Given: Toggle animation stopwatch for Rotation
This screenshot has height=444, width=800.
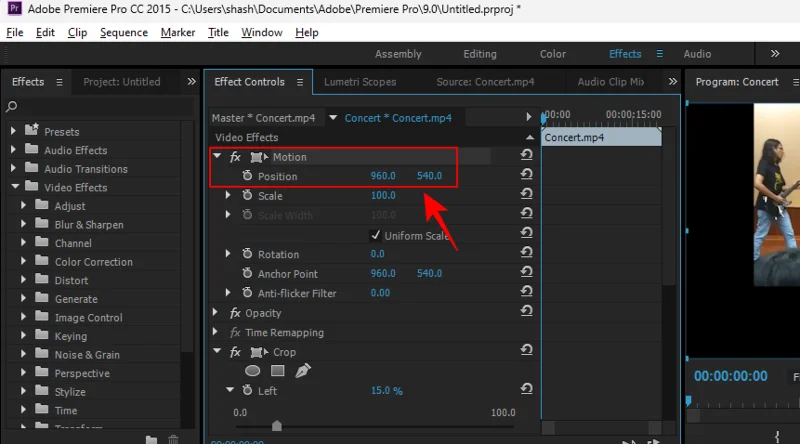Looking at the screenshot, I should click(247, 254).
